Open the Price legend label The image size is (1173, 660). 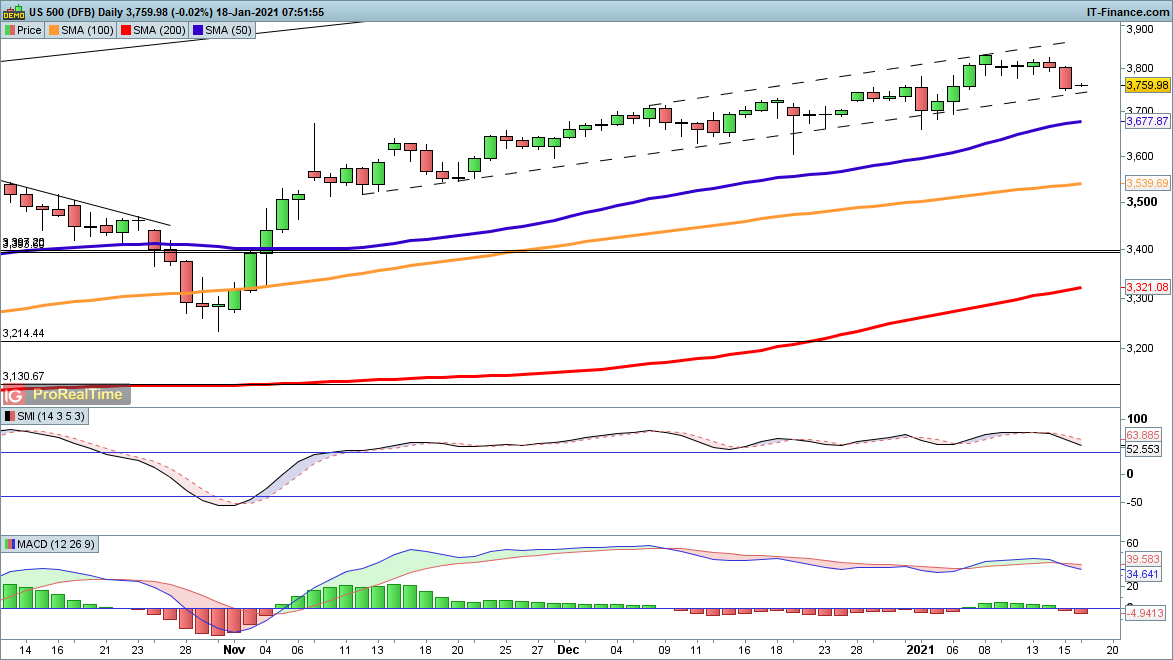click(x=29, y=30)
